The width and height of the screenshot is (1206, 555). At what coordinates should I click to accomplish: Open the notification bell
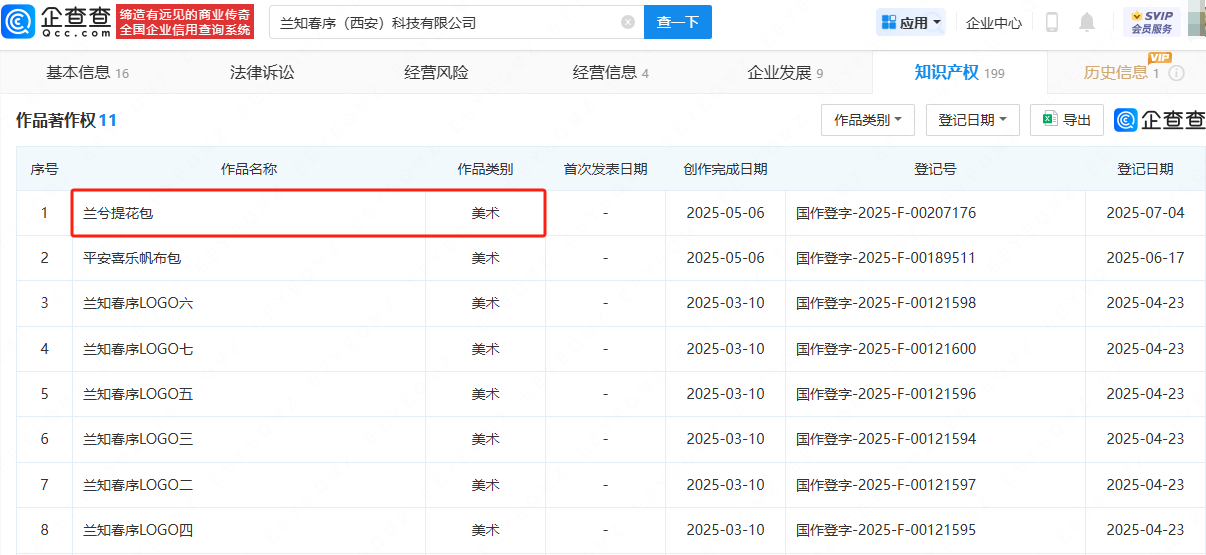click(x=1087, y=22)
